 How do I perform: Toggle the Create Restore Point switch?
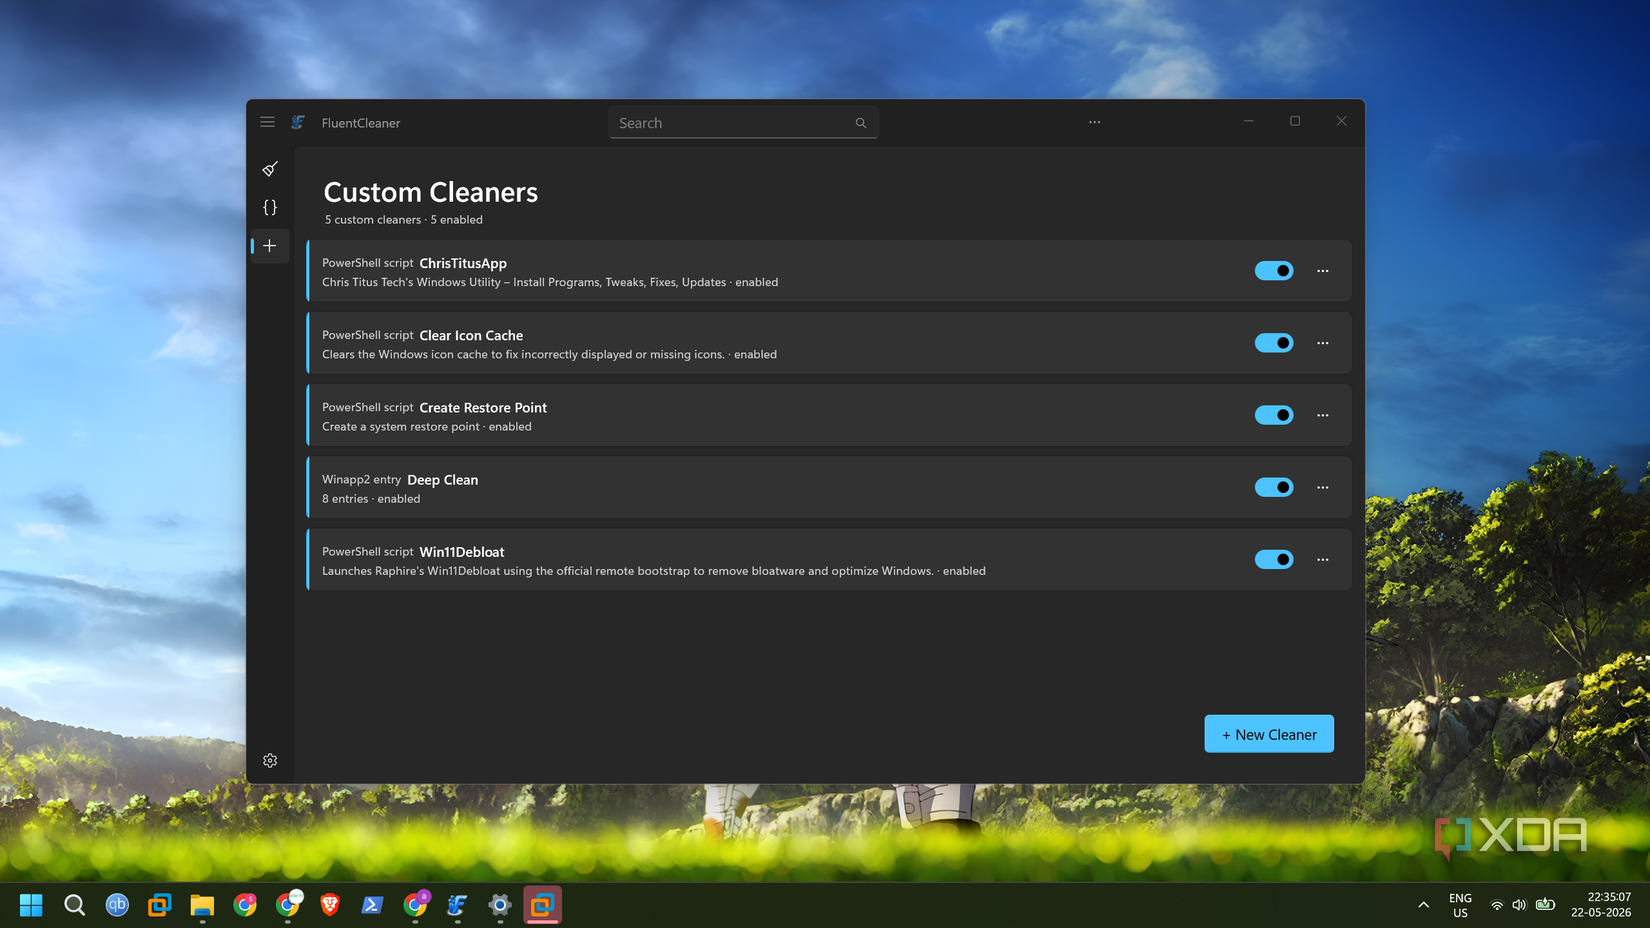(1274, 415)
